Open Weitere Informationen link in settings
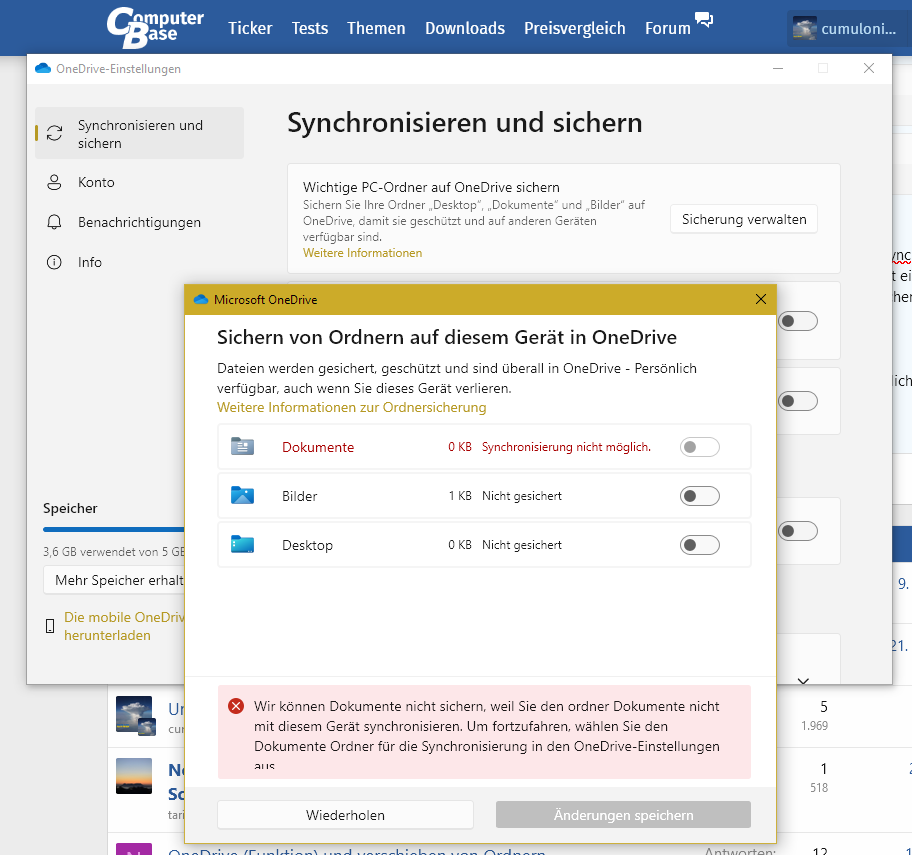This screenshot has width=912, height=855. pyautogui.click(x=362, y=253)
